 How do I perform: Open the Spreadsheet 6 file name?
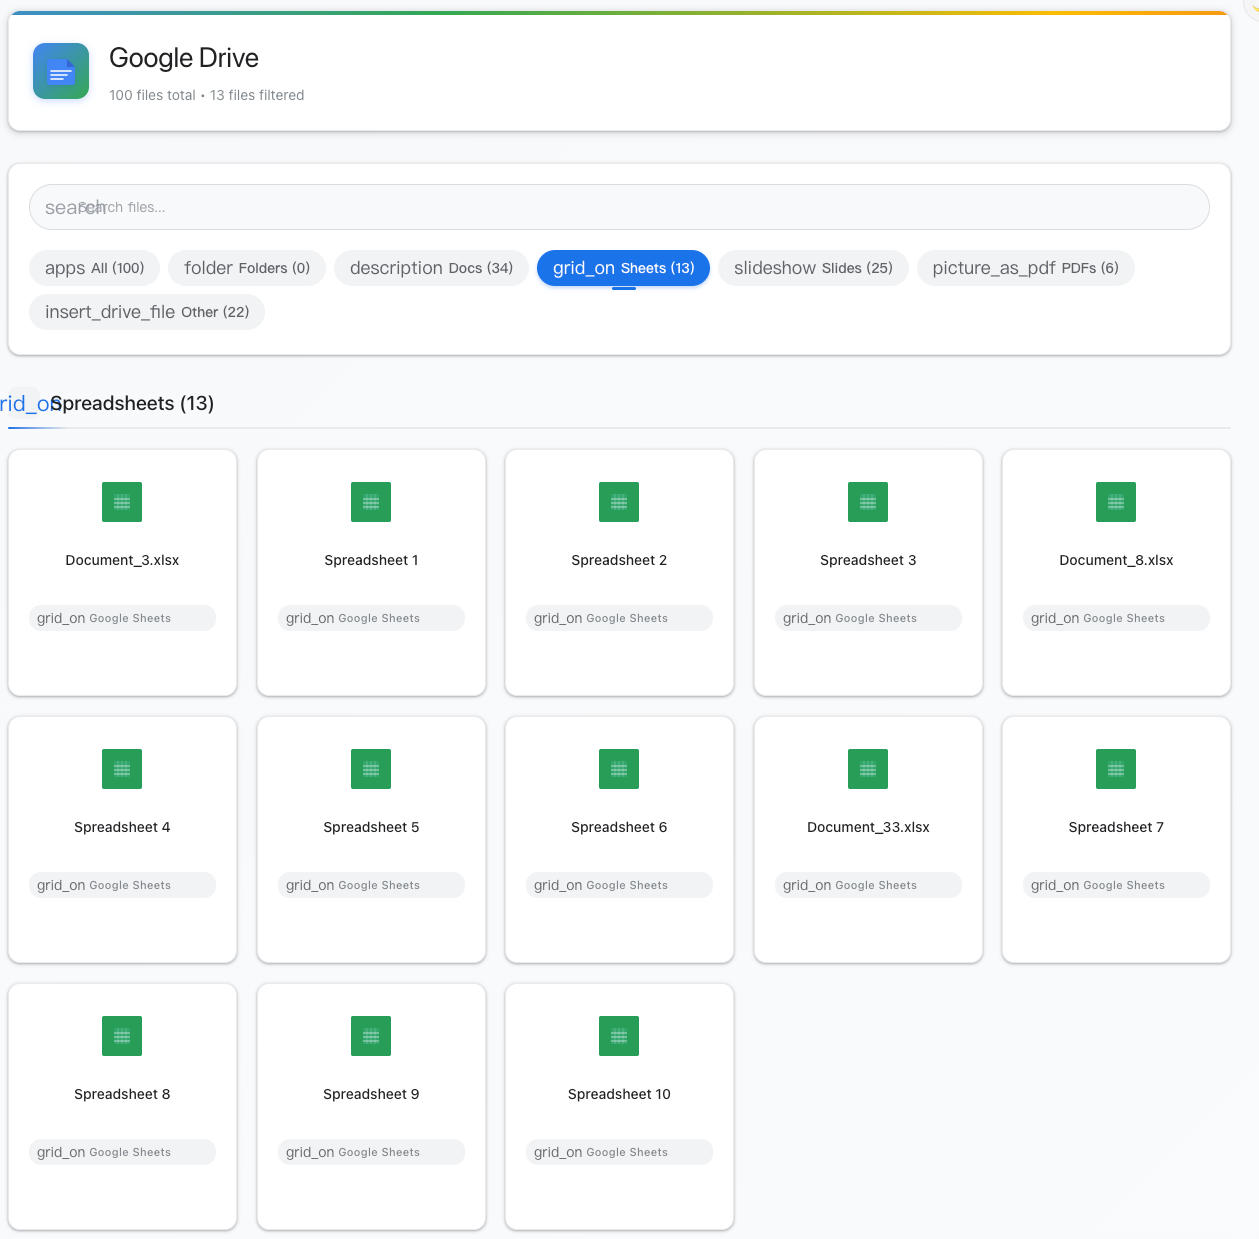tap(619, 827)
